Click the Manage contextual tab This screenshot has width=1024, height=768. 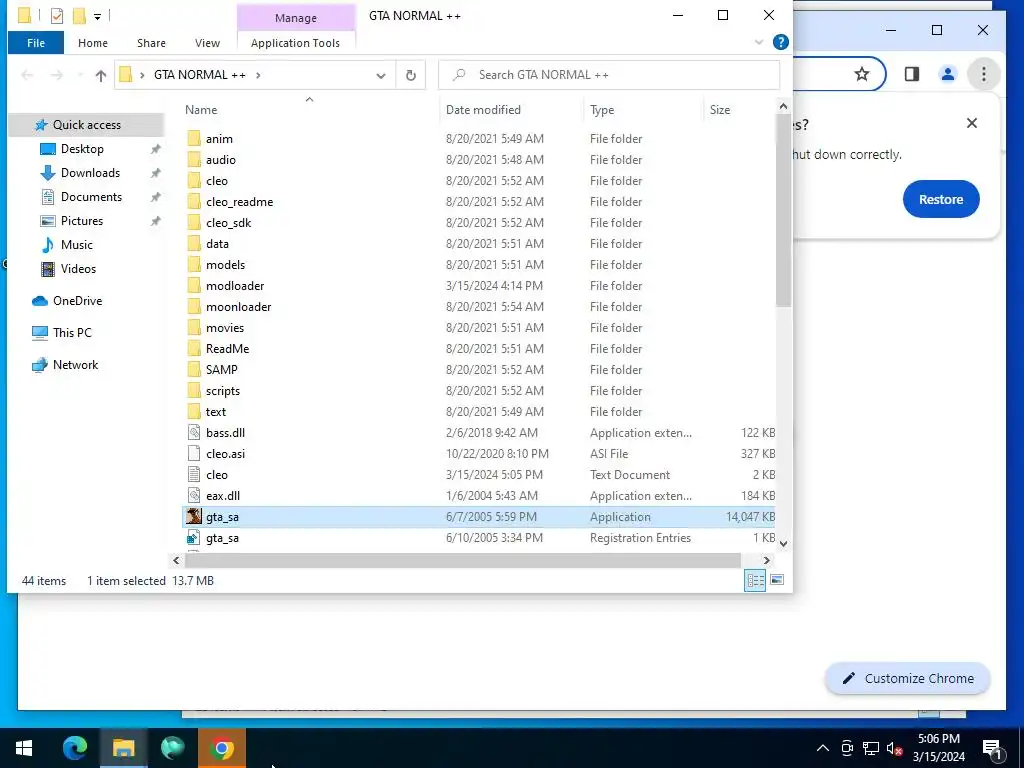[x=295, y=18]
